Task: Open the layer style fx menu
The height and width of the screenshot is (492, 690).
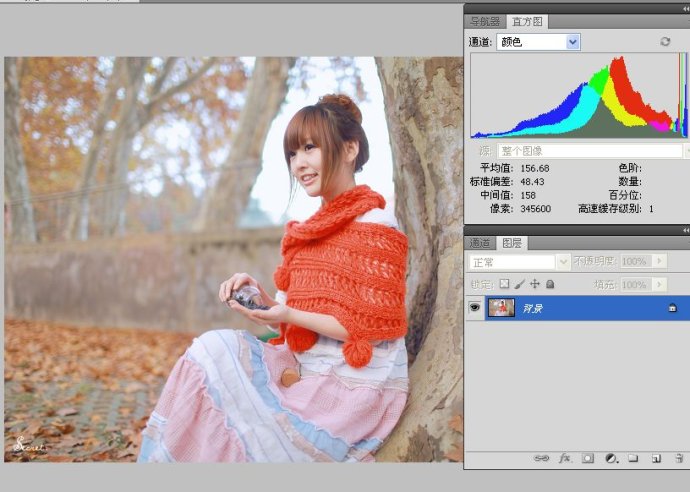Action: (565, 458)
